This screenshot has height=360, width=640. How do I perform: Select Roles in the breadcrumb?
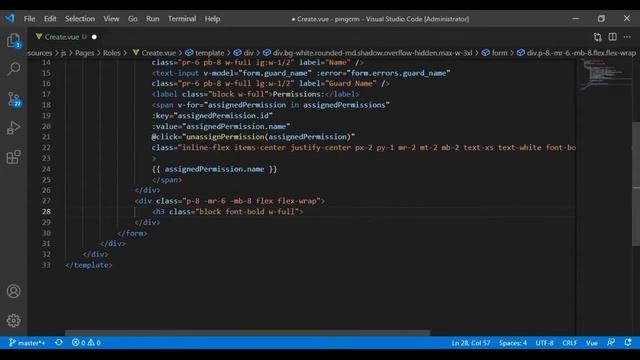click(x=111, y=53)
